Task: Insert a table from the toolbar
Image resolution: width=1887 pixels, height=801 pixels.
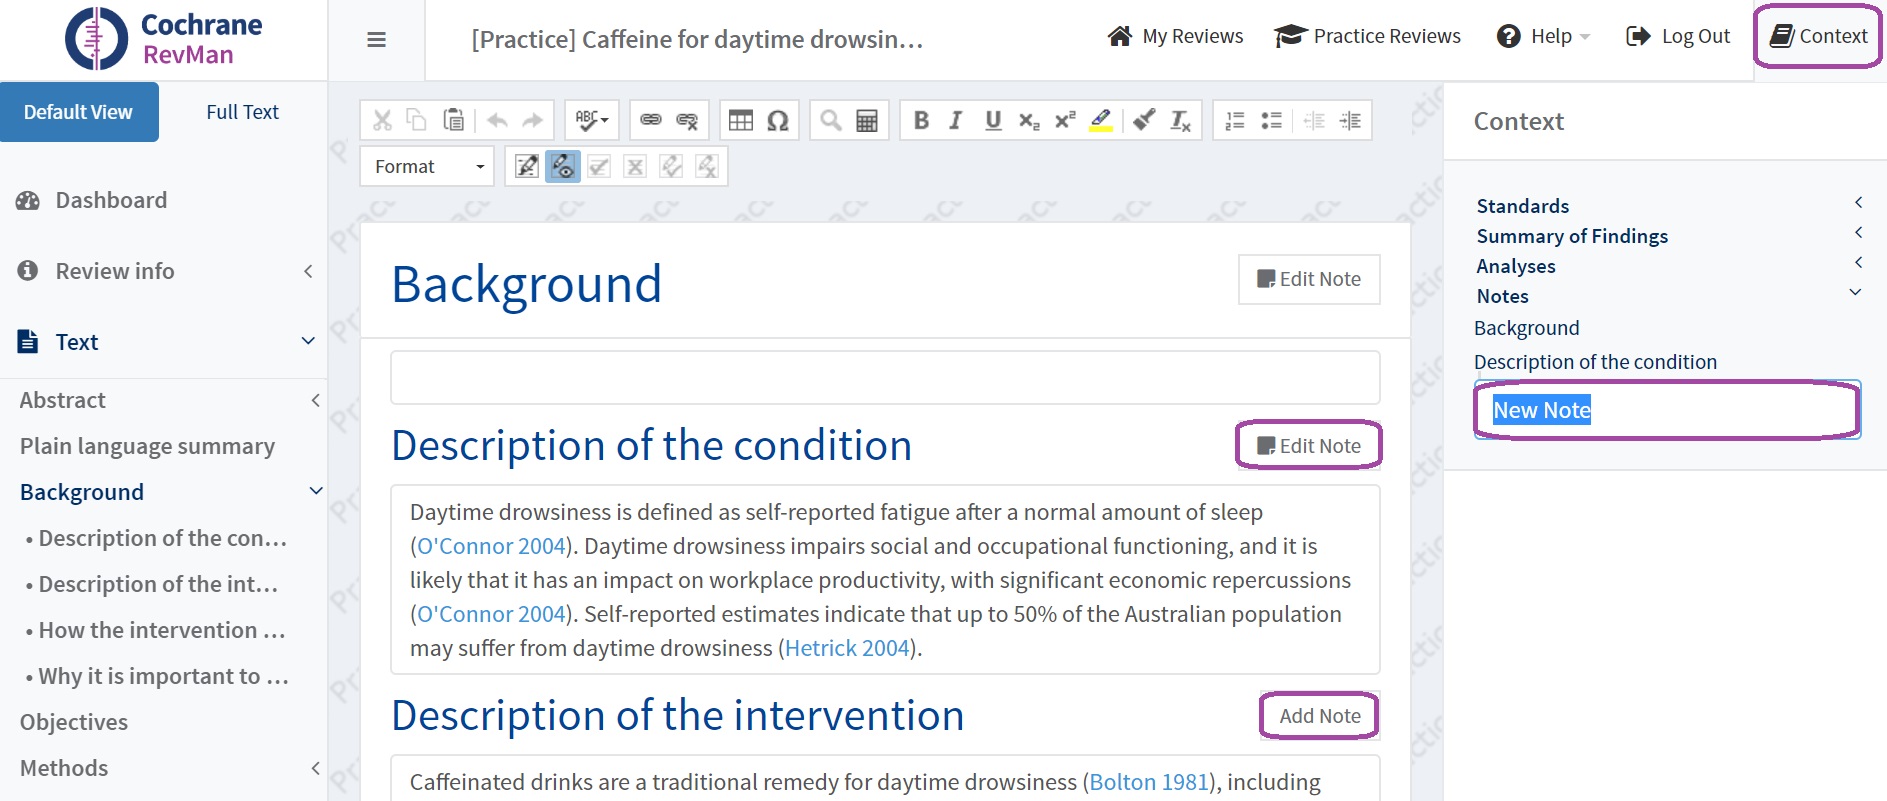Action: [x=740, y=121]
